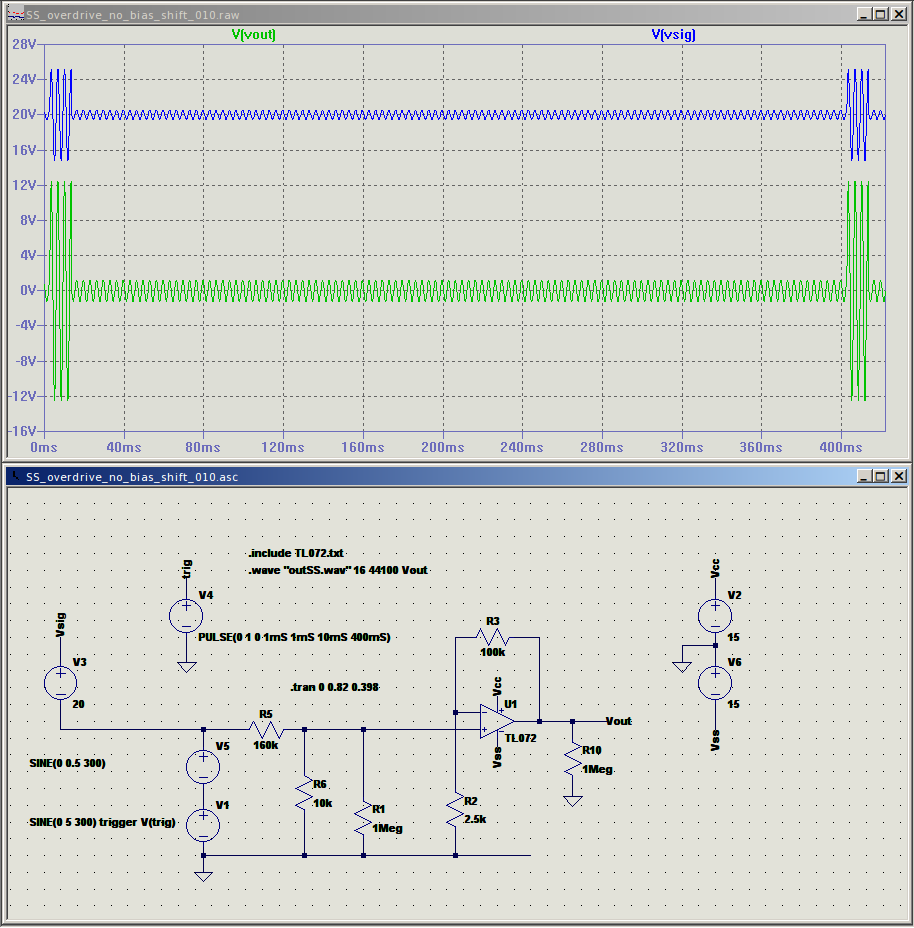Close the .asc schematic window
Screen dimensions: 914x928
click(x=899, y=476)
